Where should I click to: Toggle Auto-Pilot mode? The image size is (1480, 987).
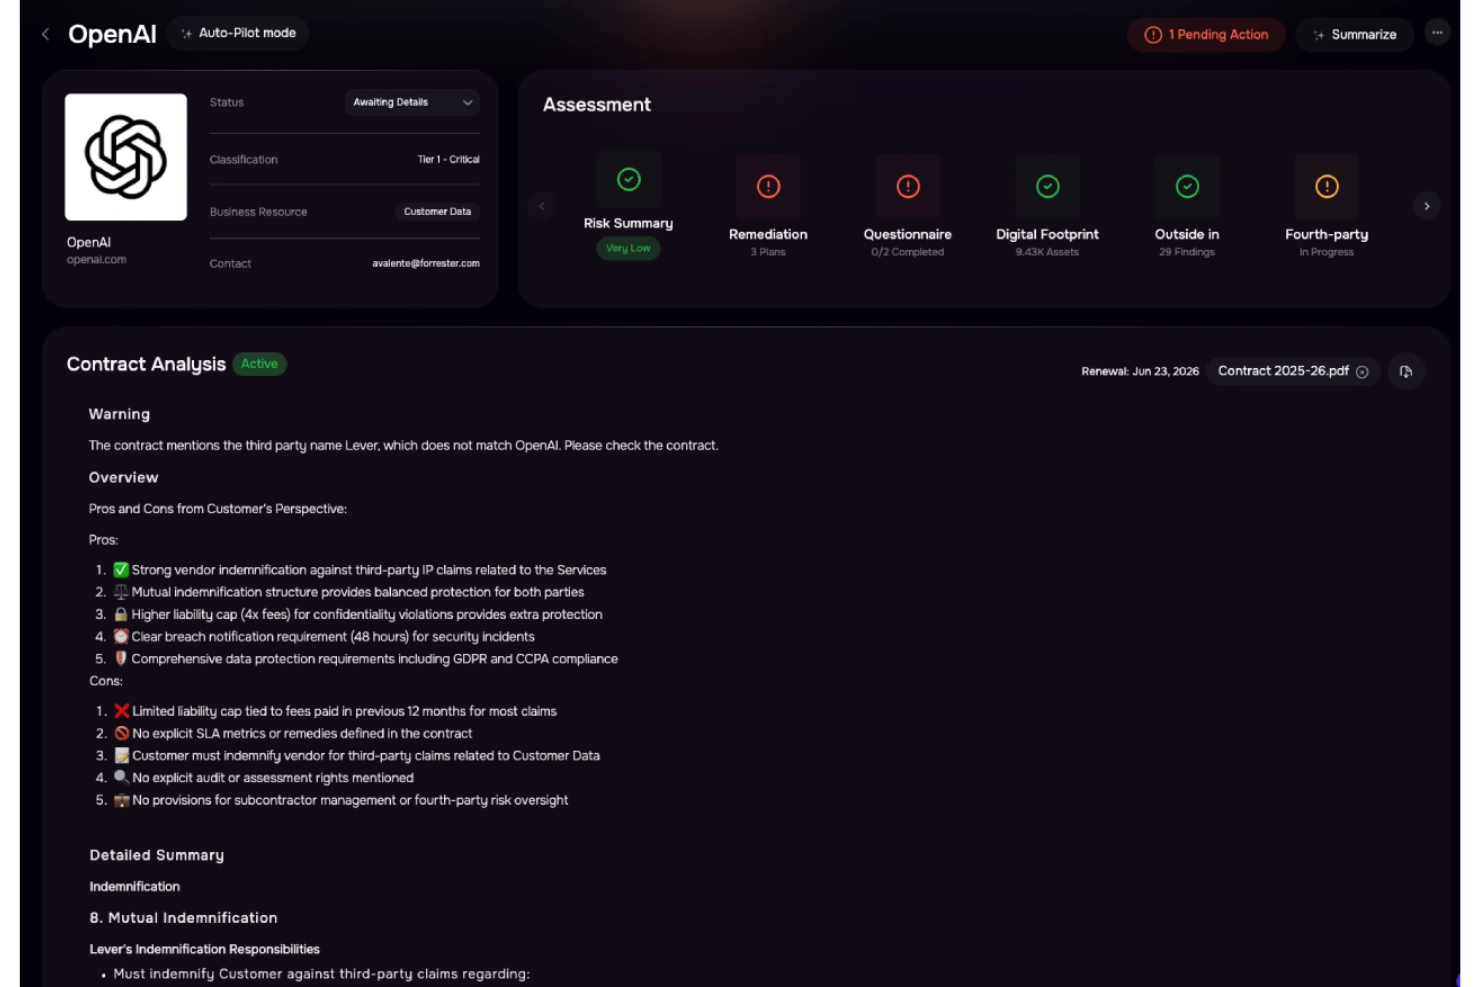coord(237,33)
